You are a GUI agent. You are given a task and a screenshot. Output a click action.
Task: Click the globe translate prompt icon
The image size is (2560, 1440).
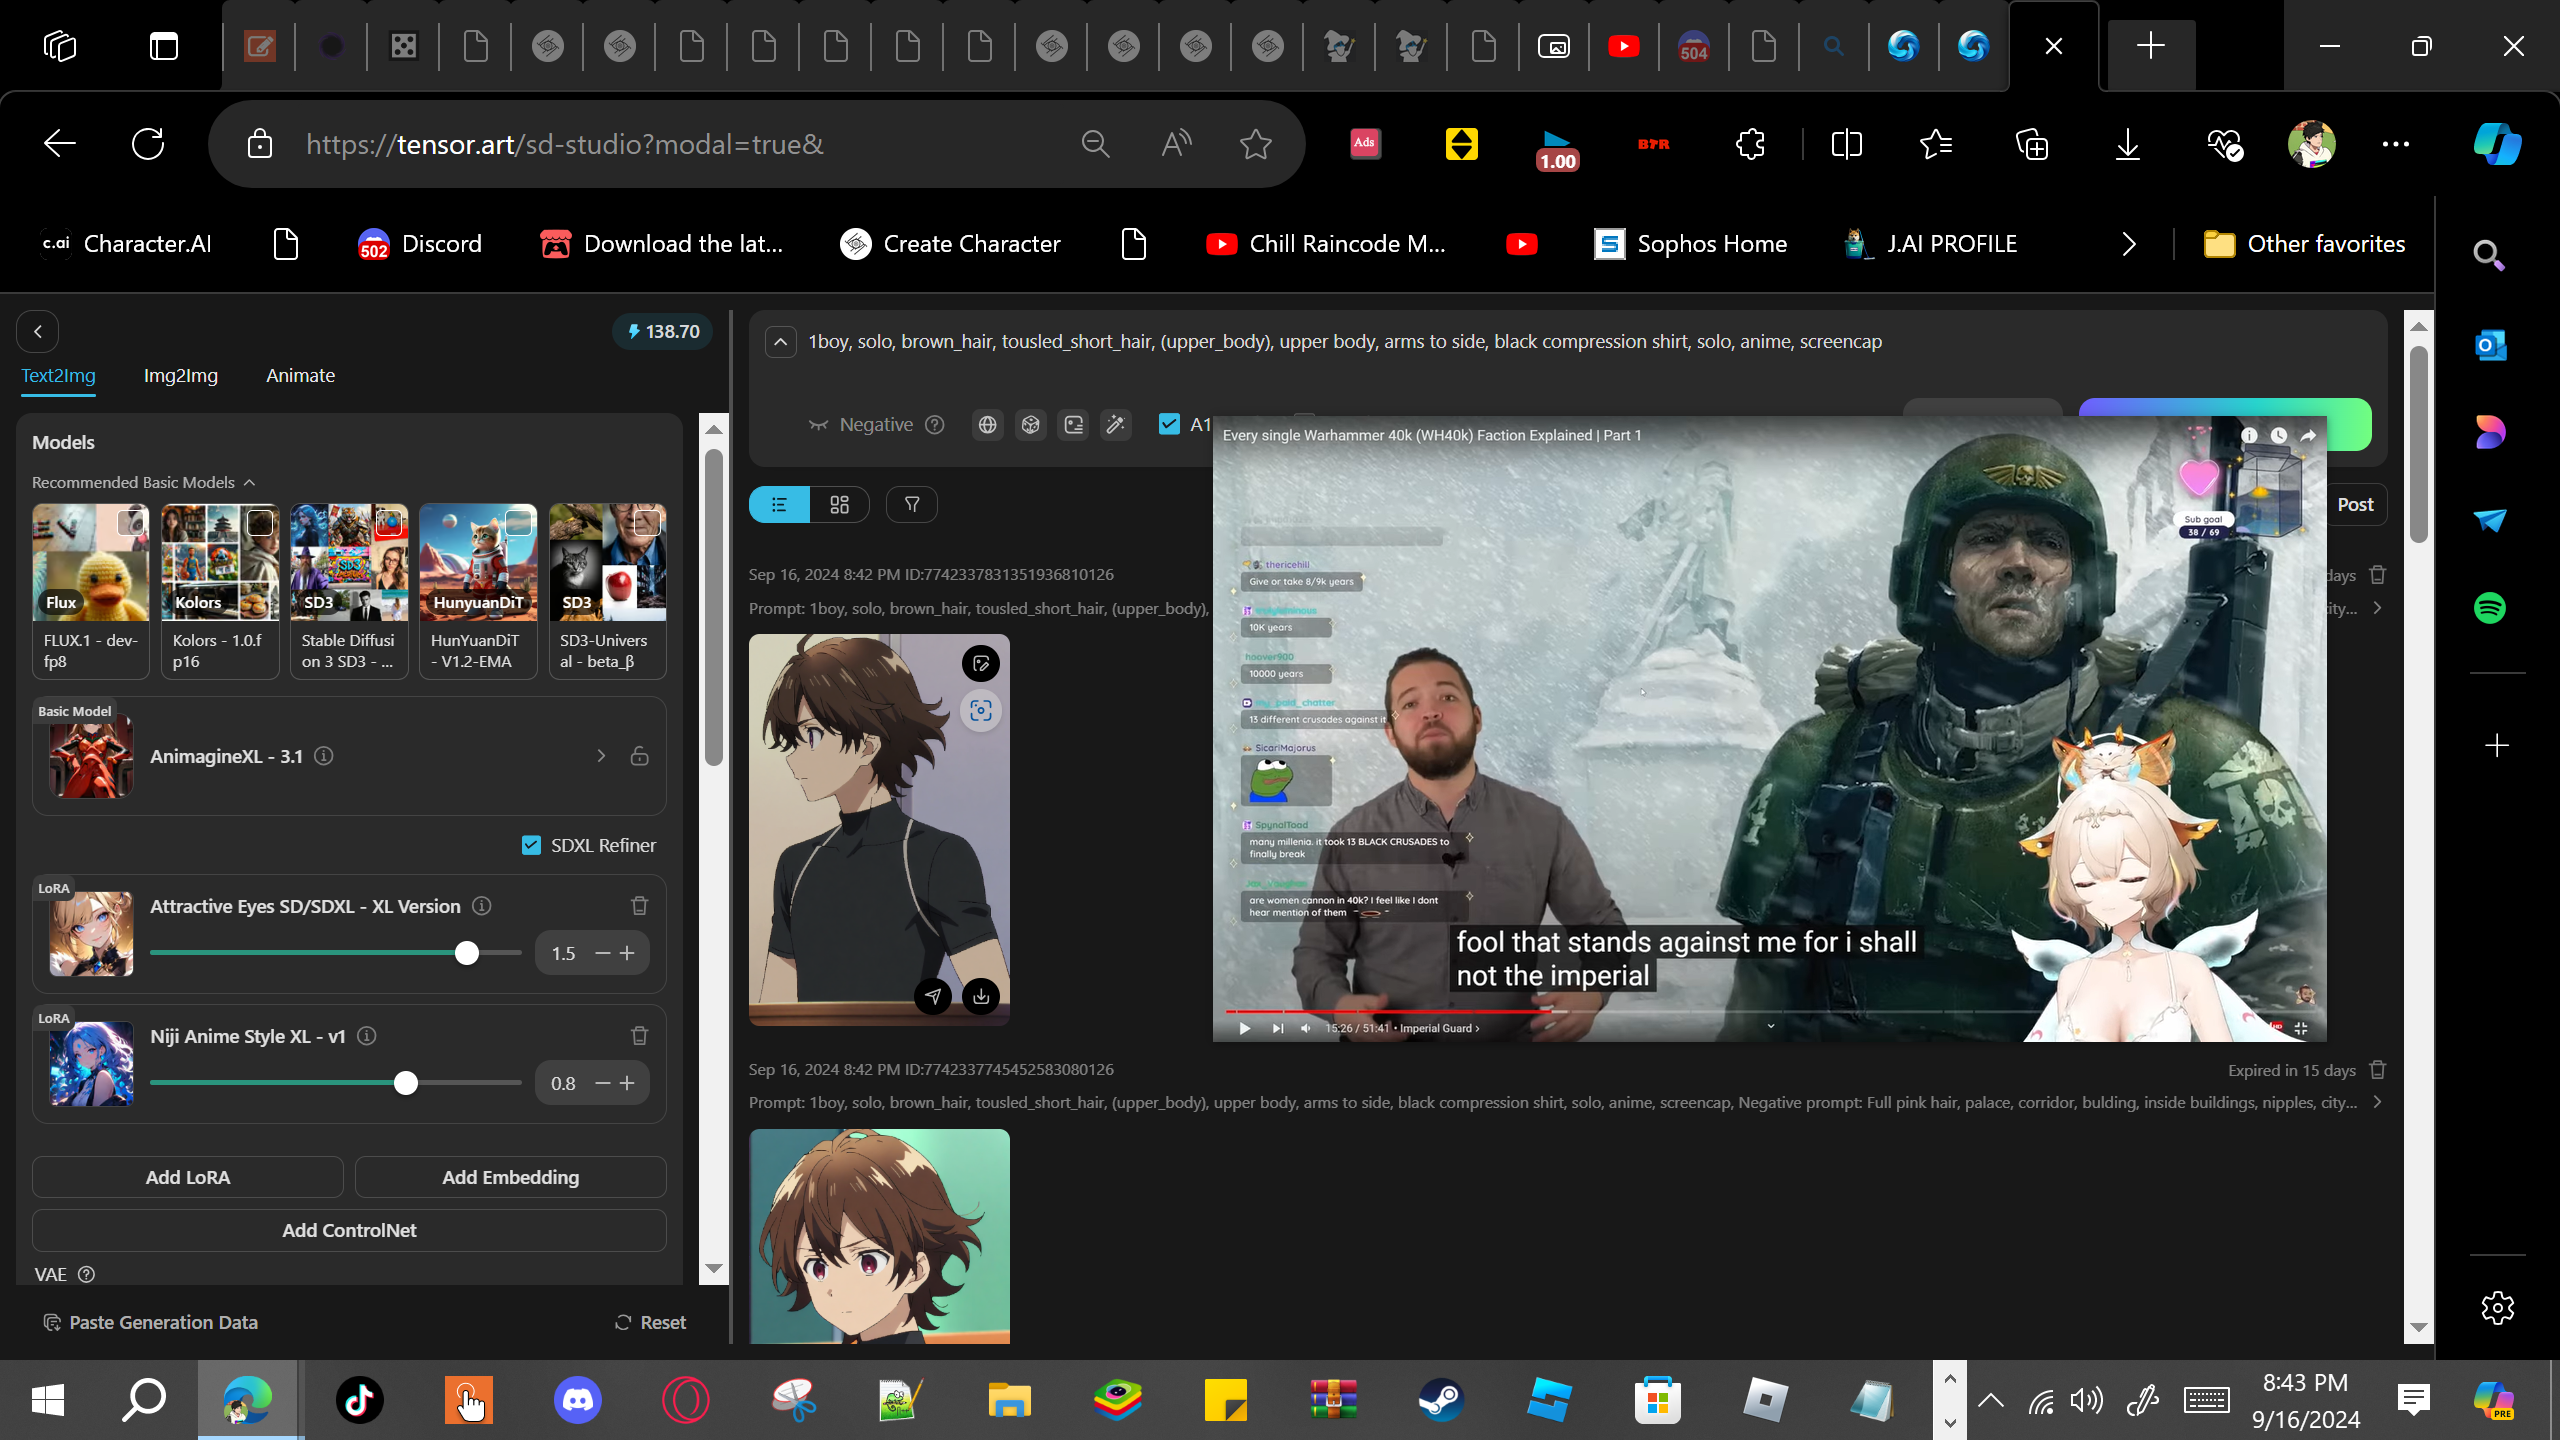pos(987,425)
